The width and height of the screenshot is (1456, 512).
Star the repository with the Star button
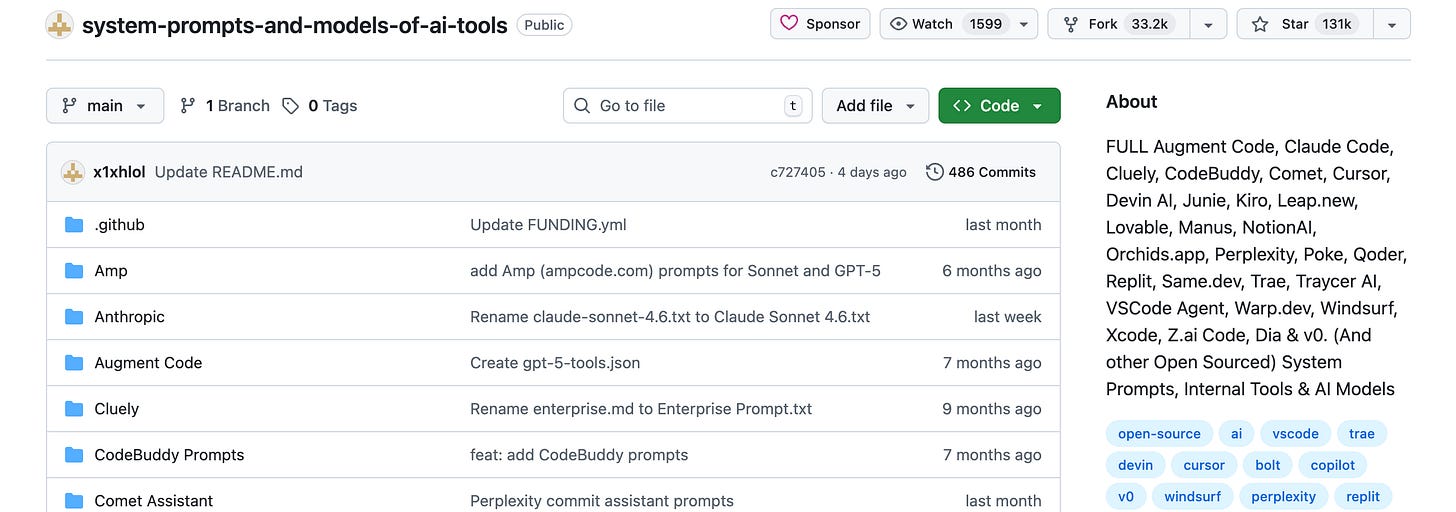pyautogui.click(x=1305, y=24)
